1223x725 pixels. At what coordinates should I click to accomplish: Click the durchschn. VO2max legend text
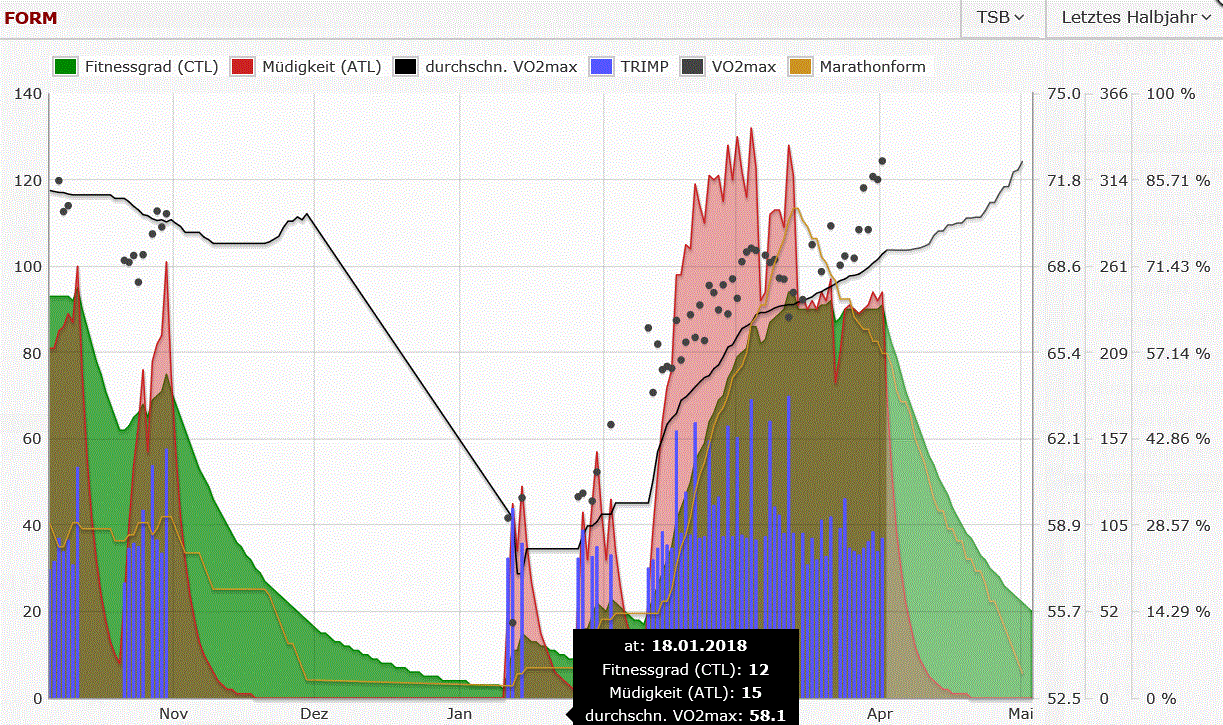point(501,67)
